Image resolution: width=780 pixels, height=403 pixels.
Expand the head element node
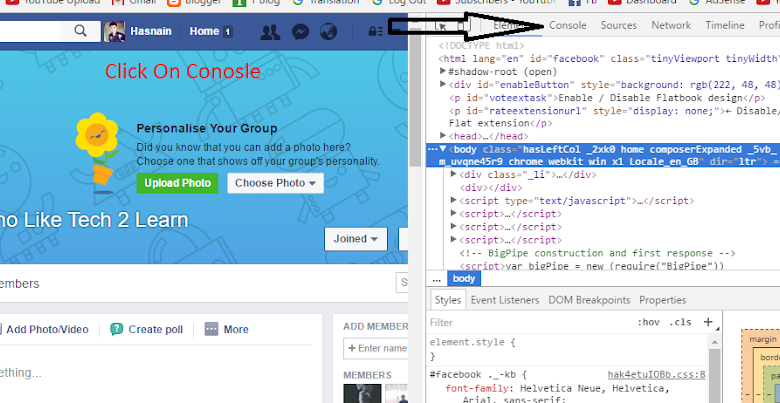pyautogui.click(x=443, y=135)
